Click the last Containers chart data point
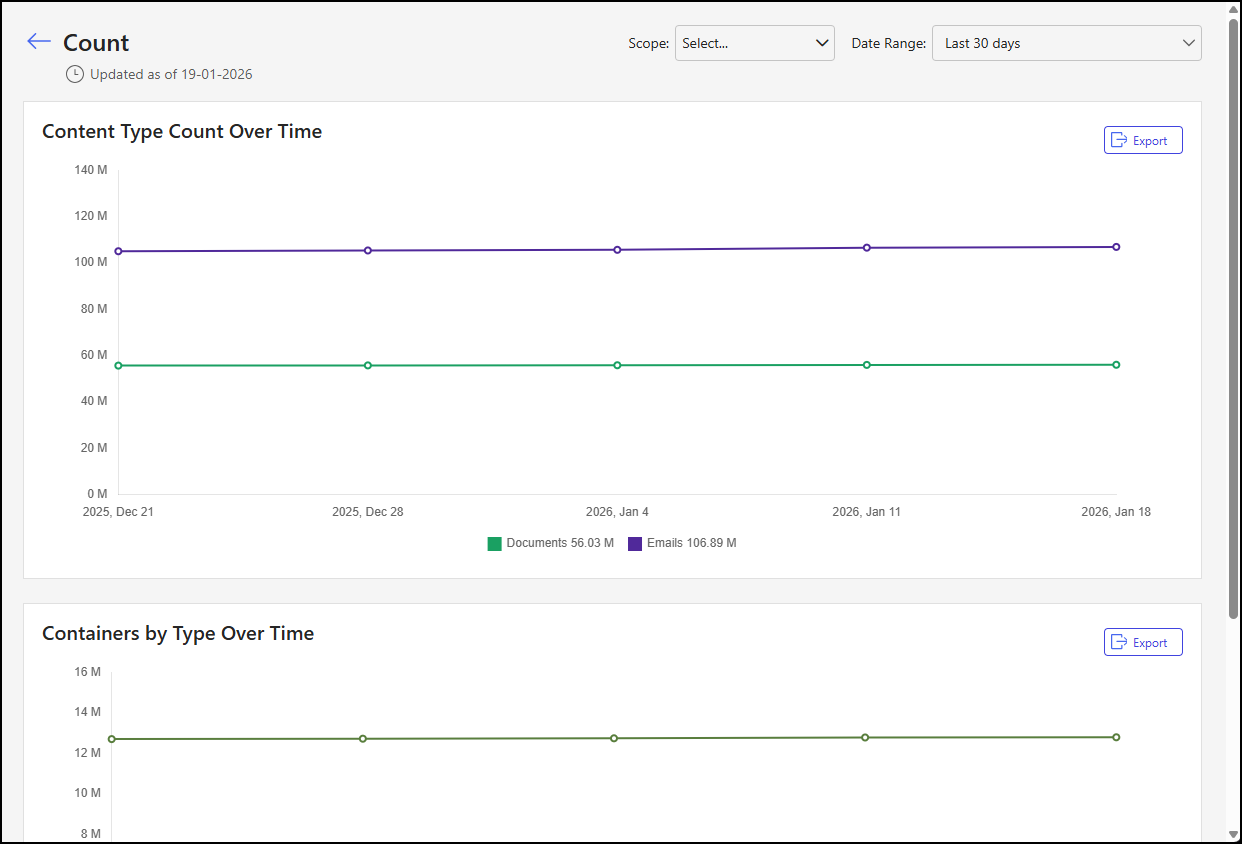The width and height of the screenshot is (1242, 844). coord(1116,737)
